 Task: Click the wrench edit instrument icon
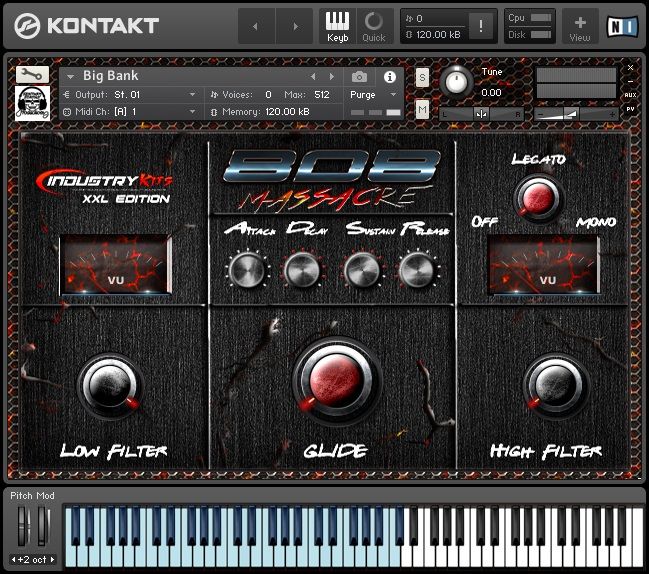coord(33,74)
